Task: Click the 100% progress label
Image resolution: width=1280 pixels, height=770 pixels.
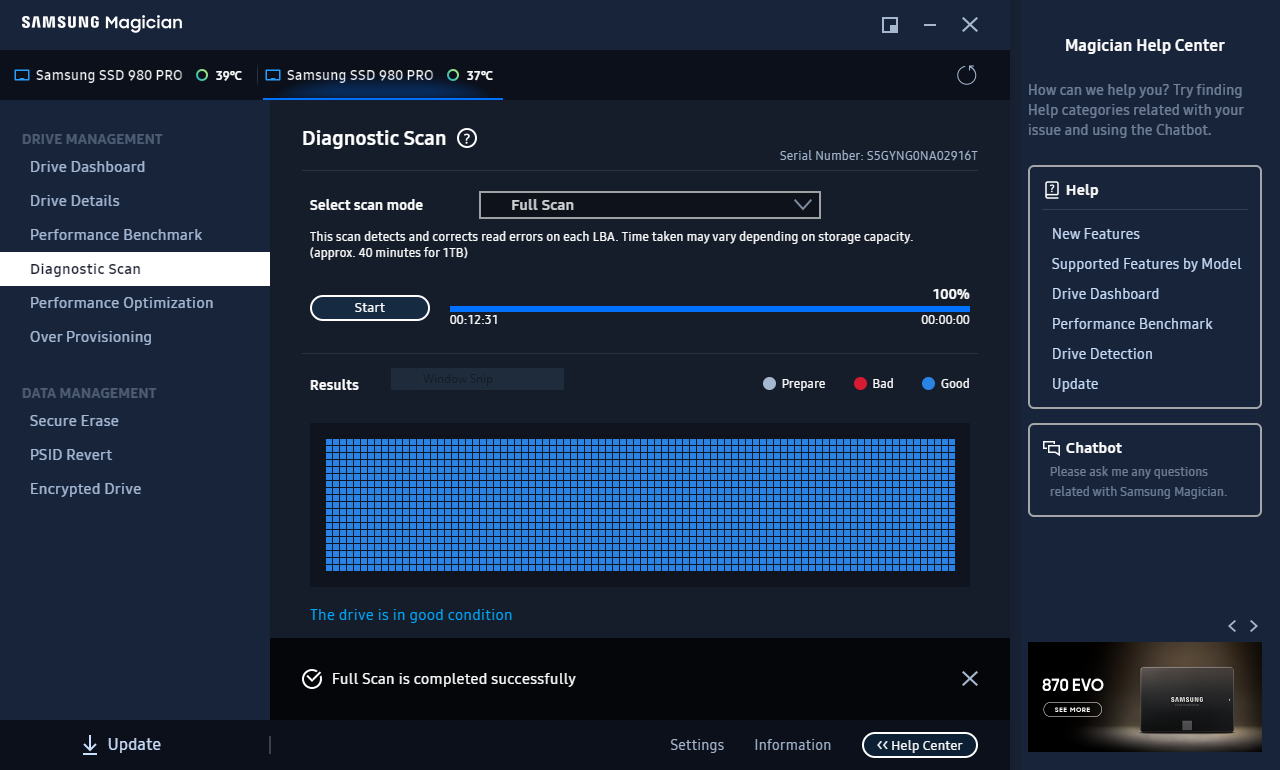Action: [951, 294]
